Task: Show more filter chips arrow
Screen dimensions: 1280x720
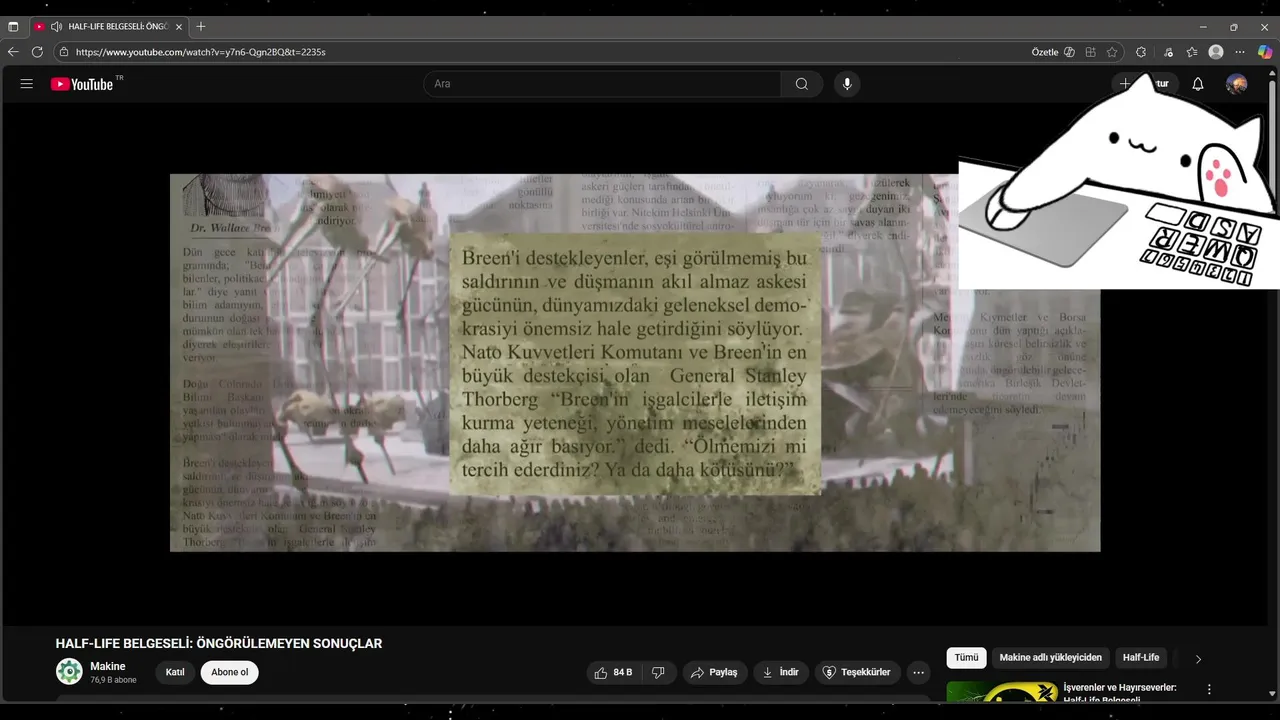Action: coord(1198,659)
